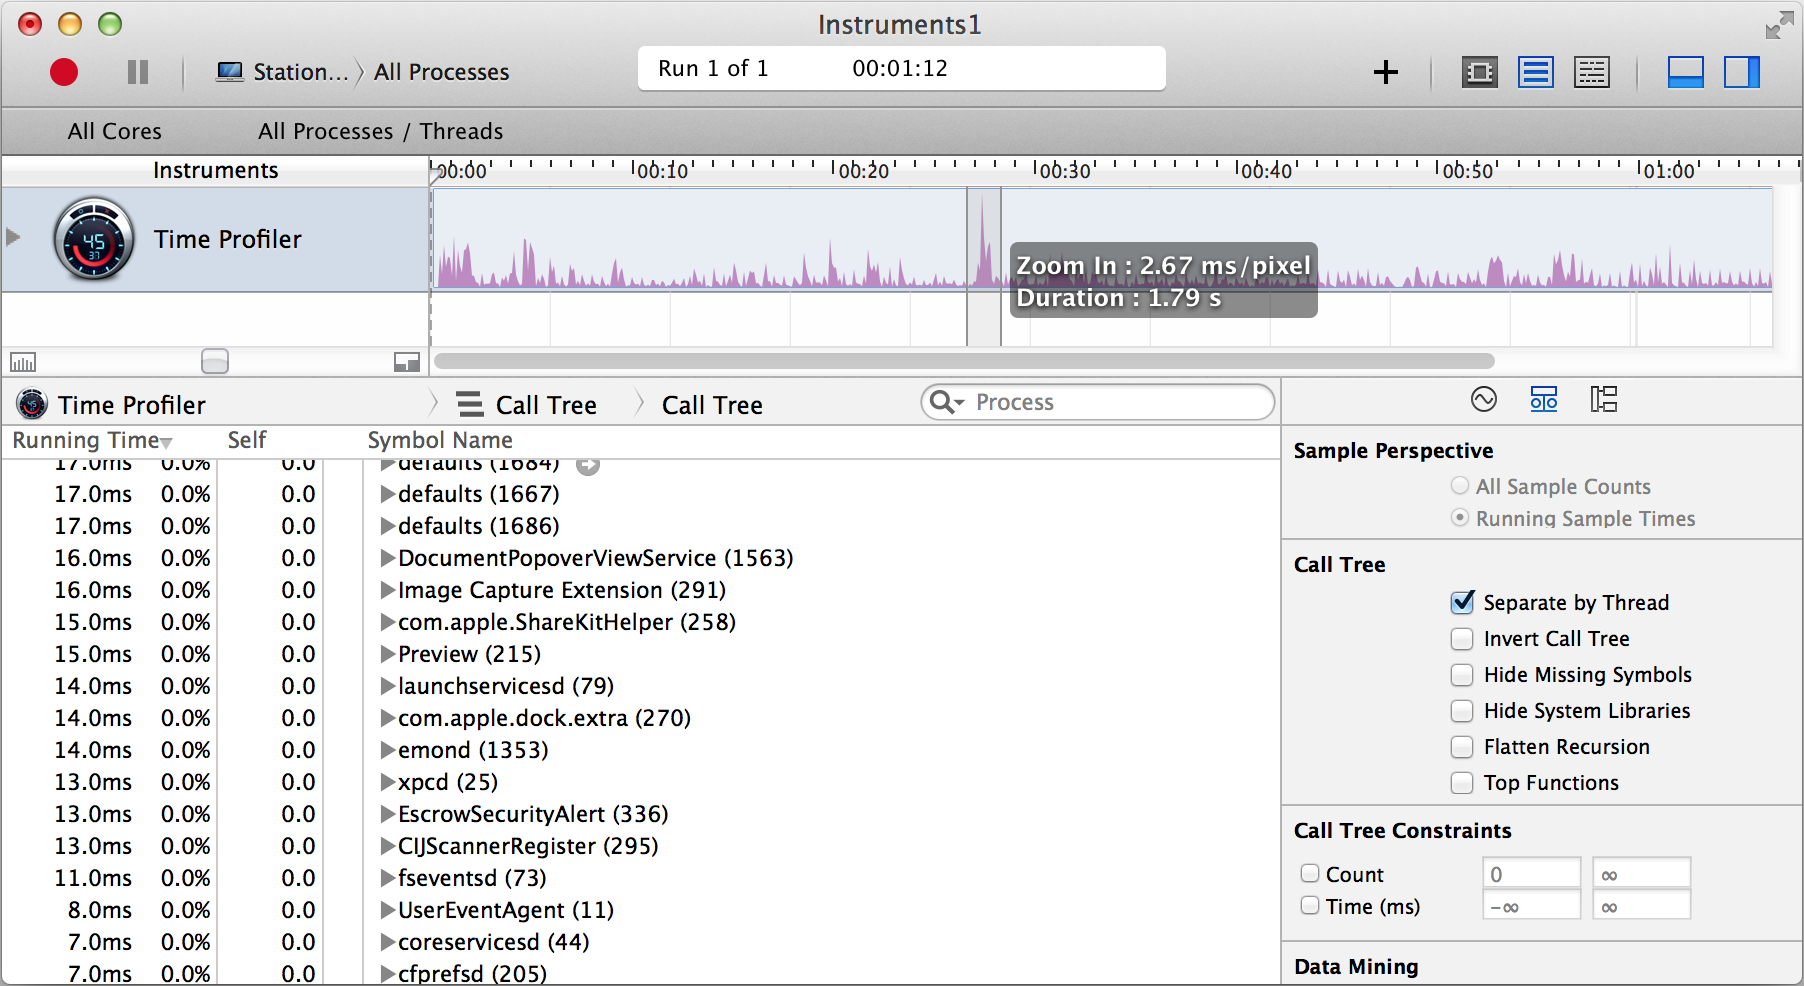Expand the xpcd (25) row

(x=387, y=782)
